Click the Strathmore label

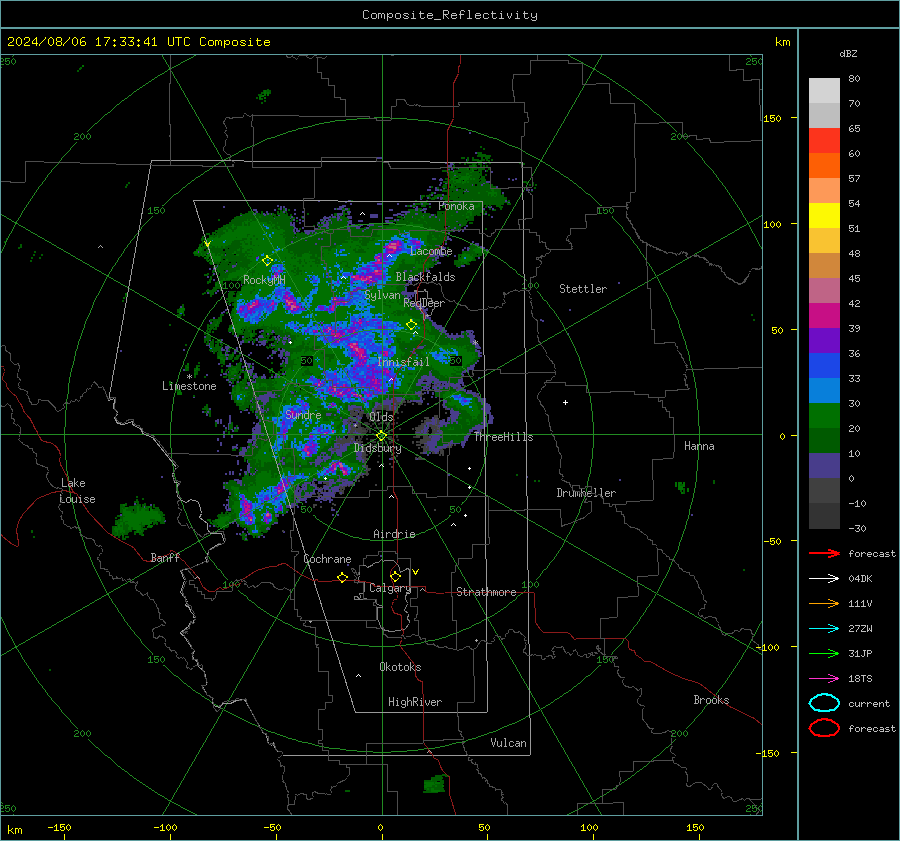click(487, 592)
